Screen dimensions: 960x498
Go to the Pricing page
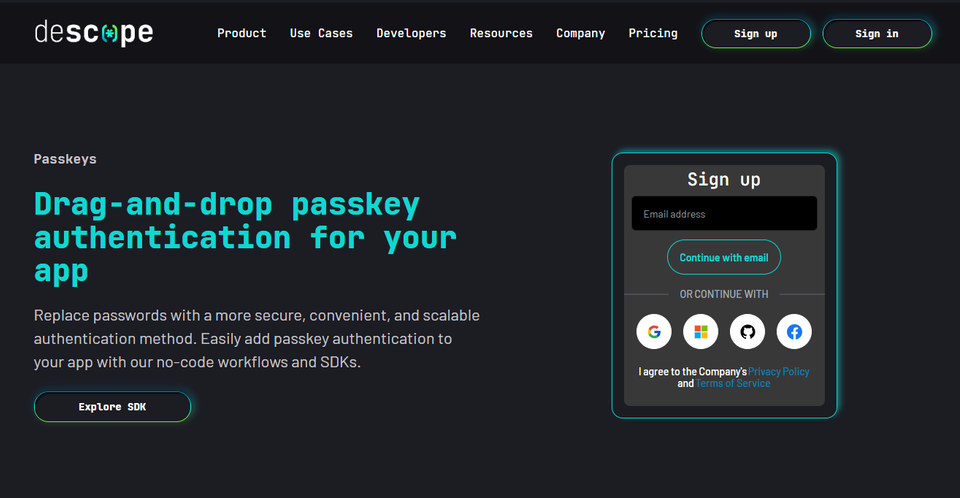[x=653, y=33]
